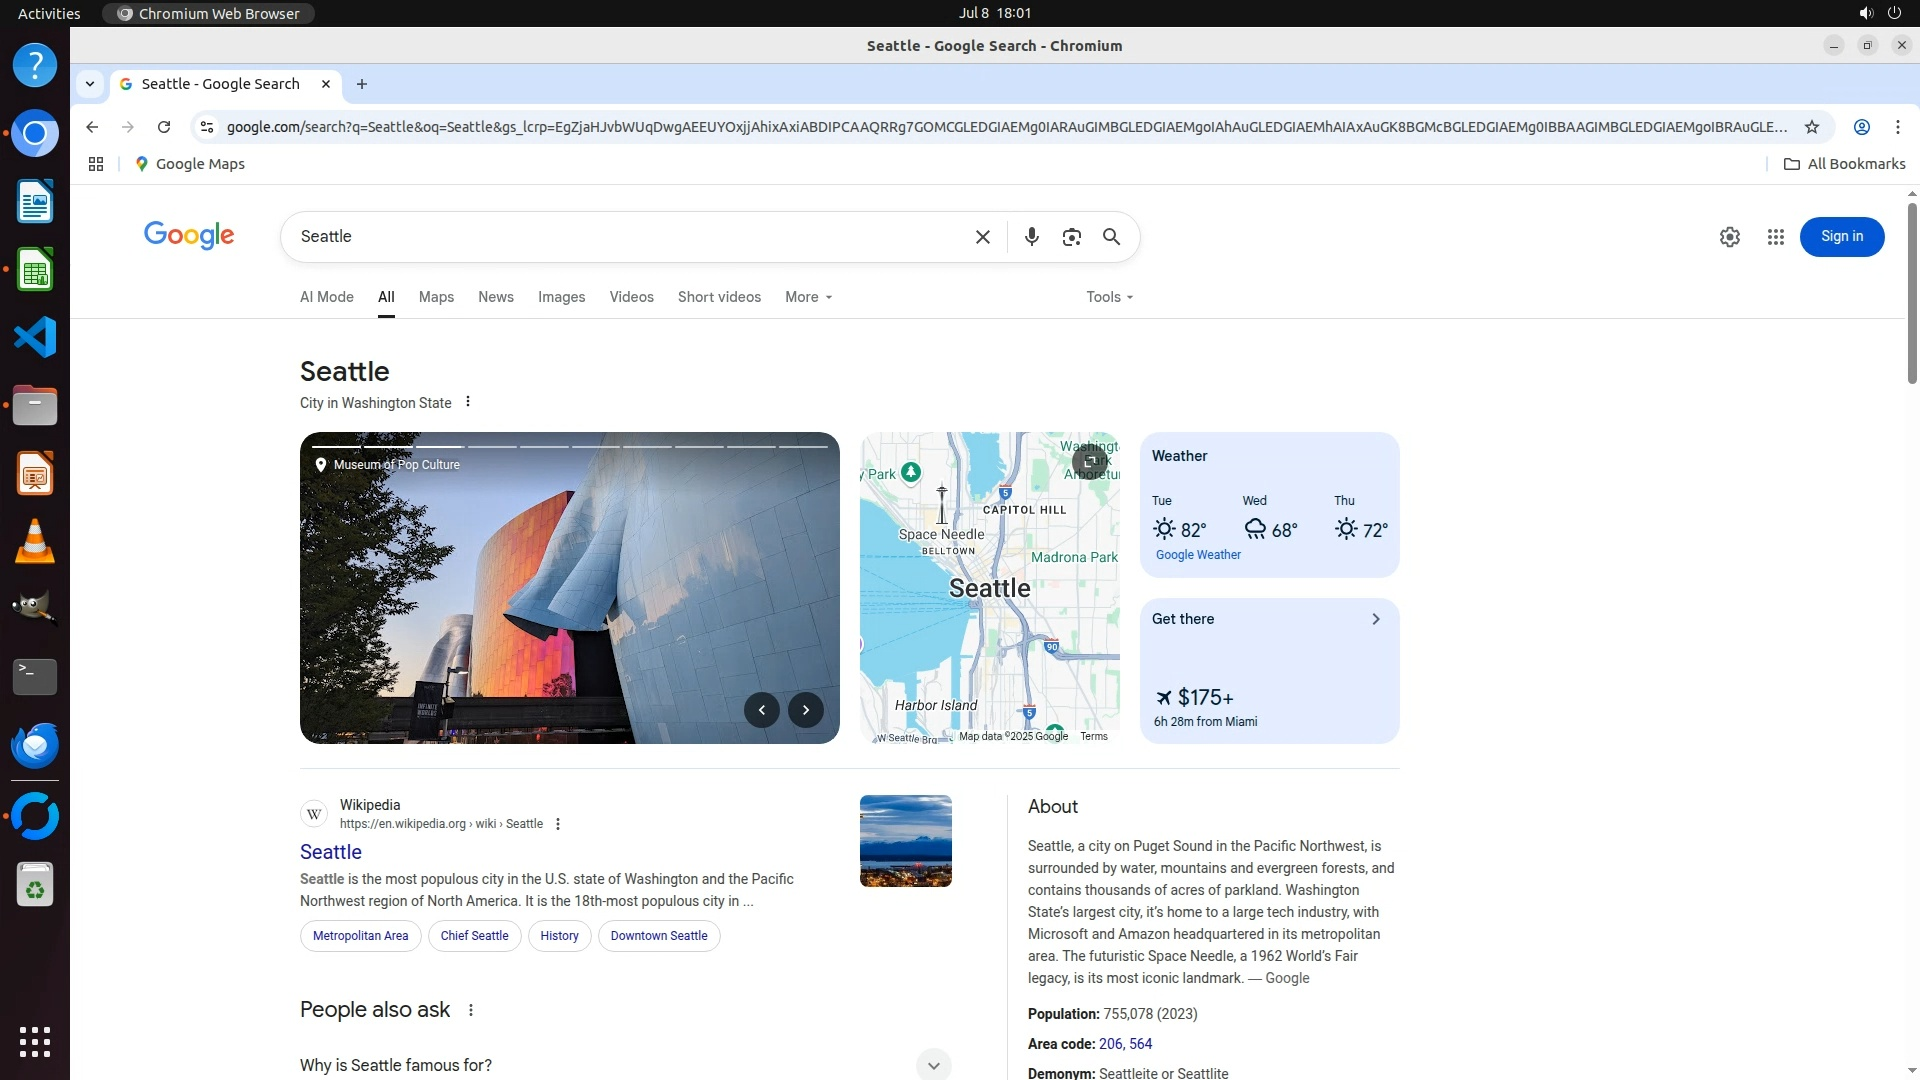Show next Seattle carousel photo
Image resolution: width=1920 pixels, height=1080 pixels.
[805, 710]
